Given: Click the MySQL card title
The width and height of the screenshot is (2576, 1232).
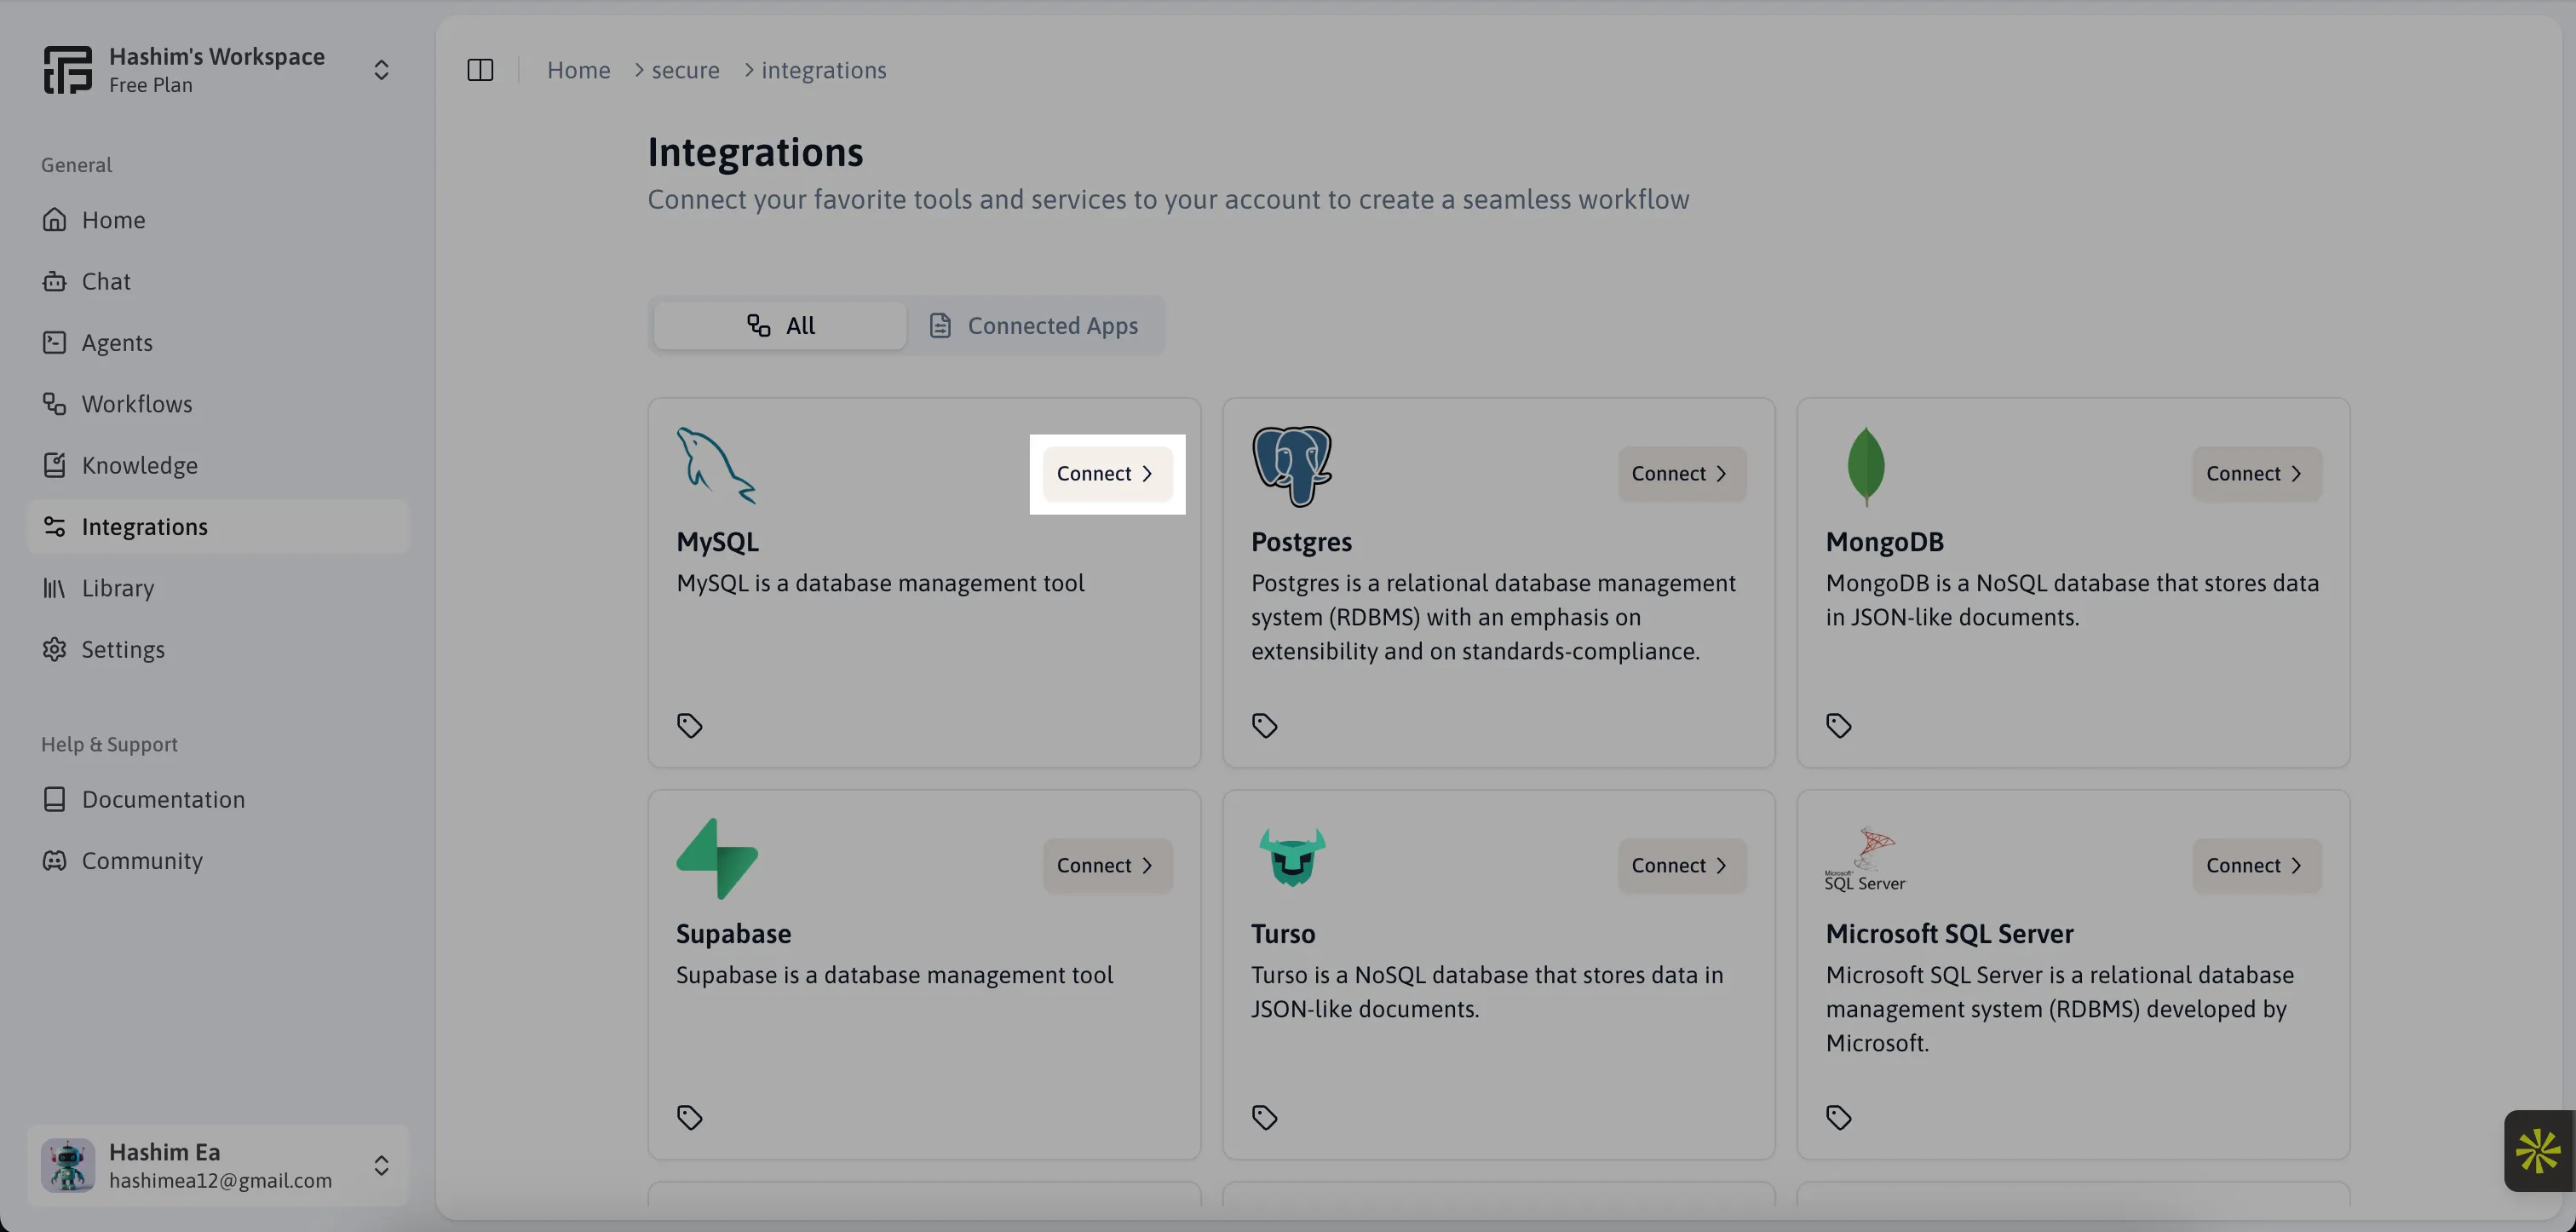Looking at the screenshot, I should point(717,542).
